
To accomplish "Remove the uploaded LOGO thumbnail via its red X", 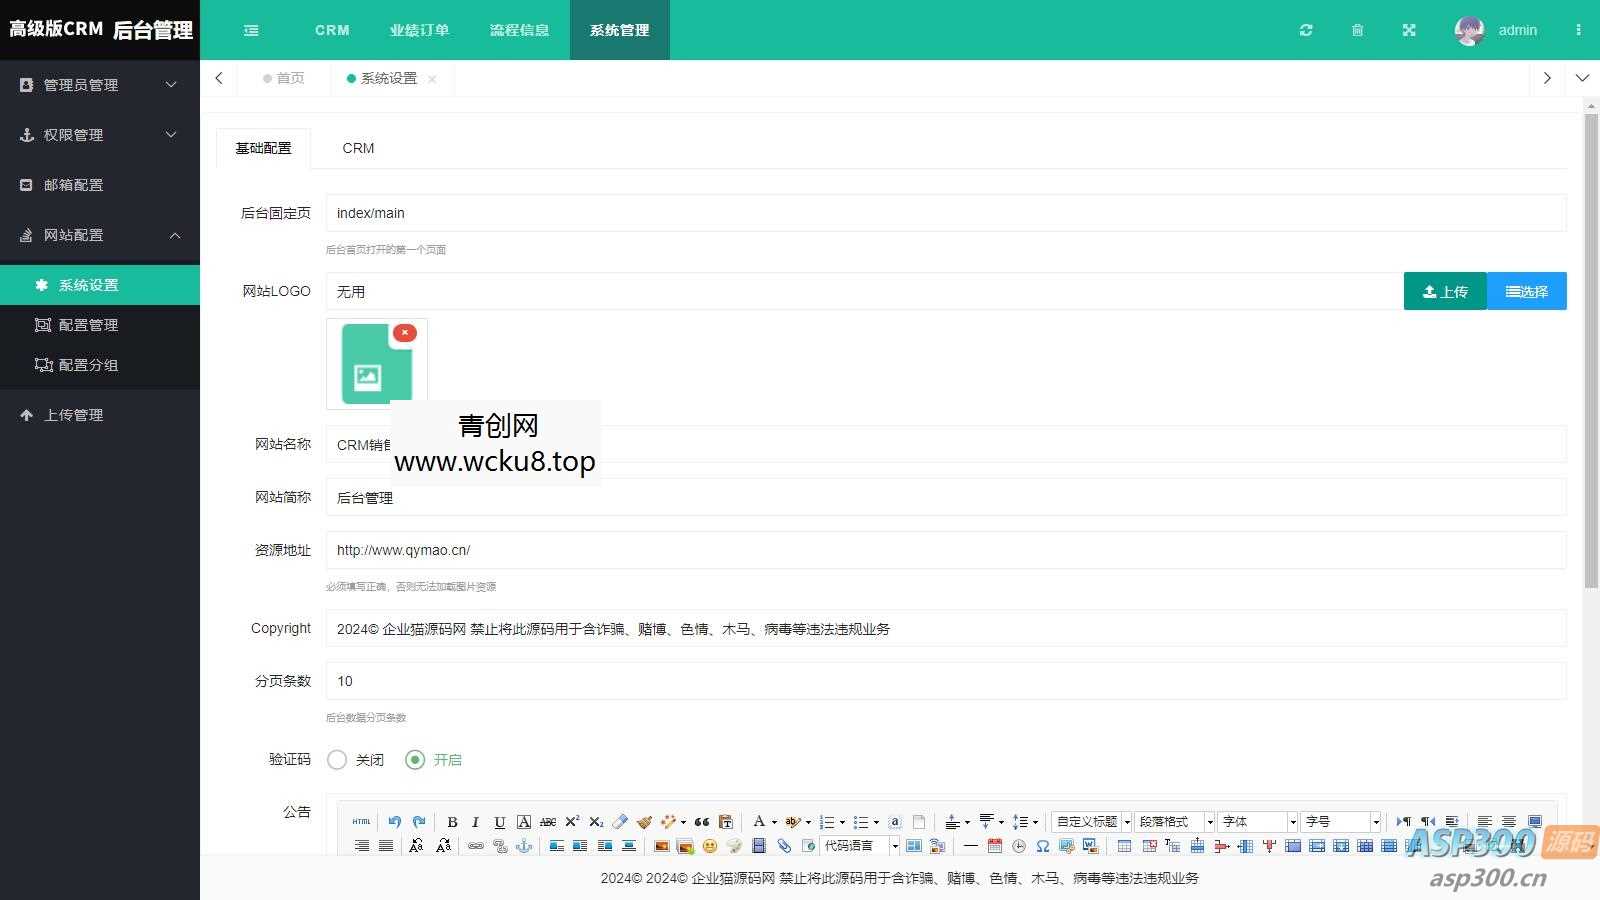I will click(x=404, y=332).
